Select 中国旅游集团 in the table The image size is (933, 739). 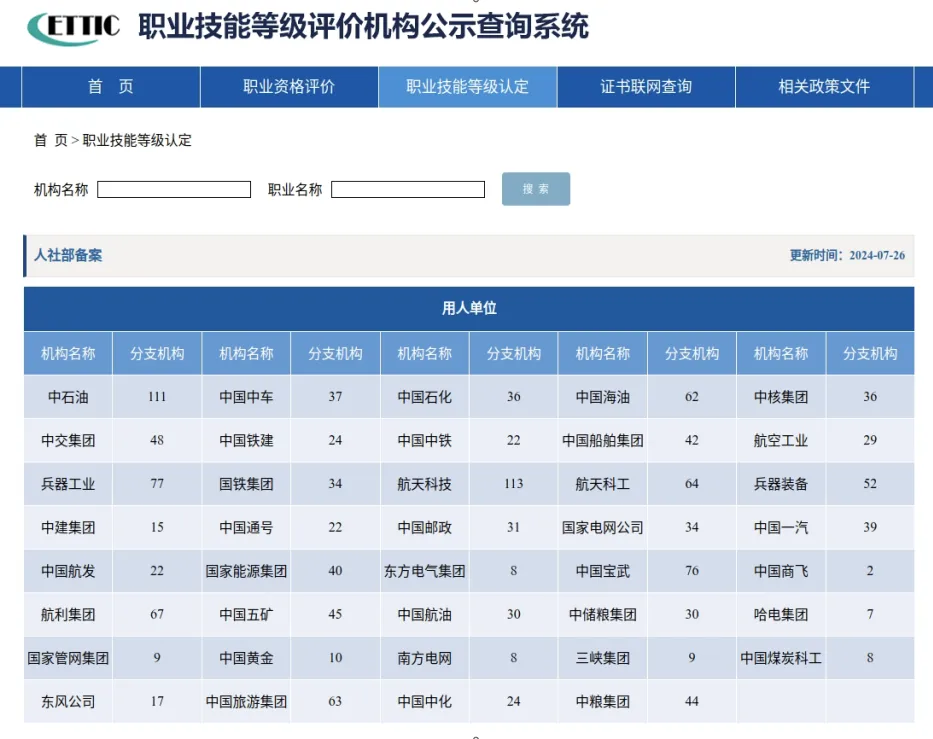246,702
